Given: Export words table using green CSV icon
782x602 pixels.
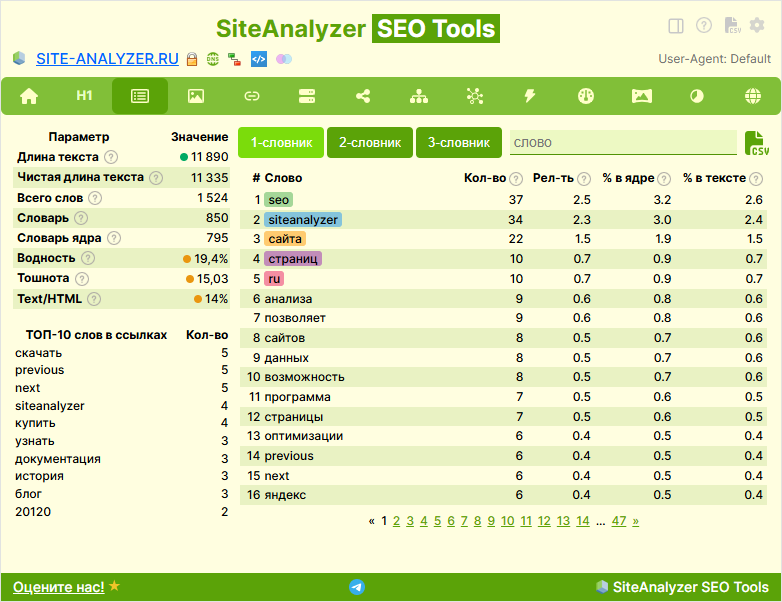Looking at the screenshot, I should (x=757, y=143).
